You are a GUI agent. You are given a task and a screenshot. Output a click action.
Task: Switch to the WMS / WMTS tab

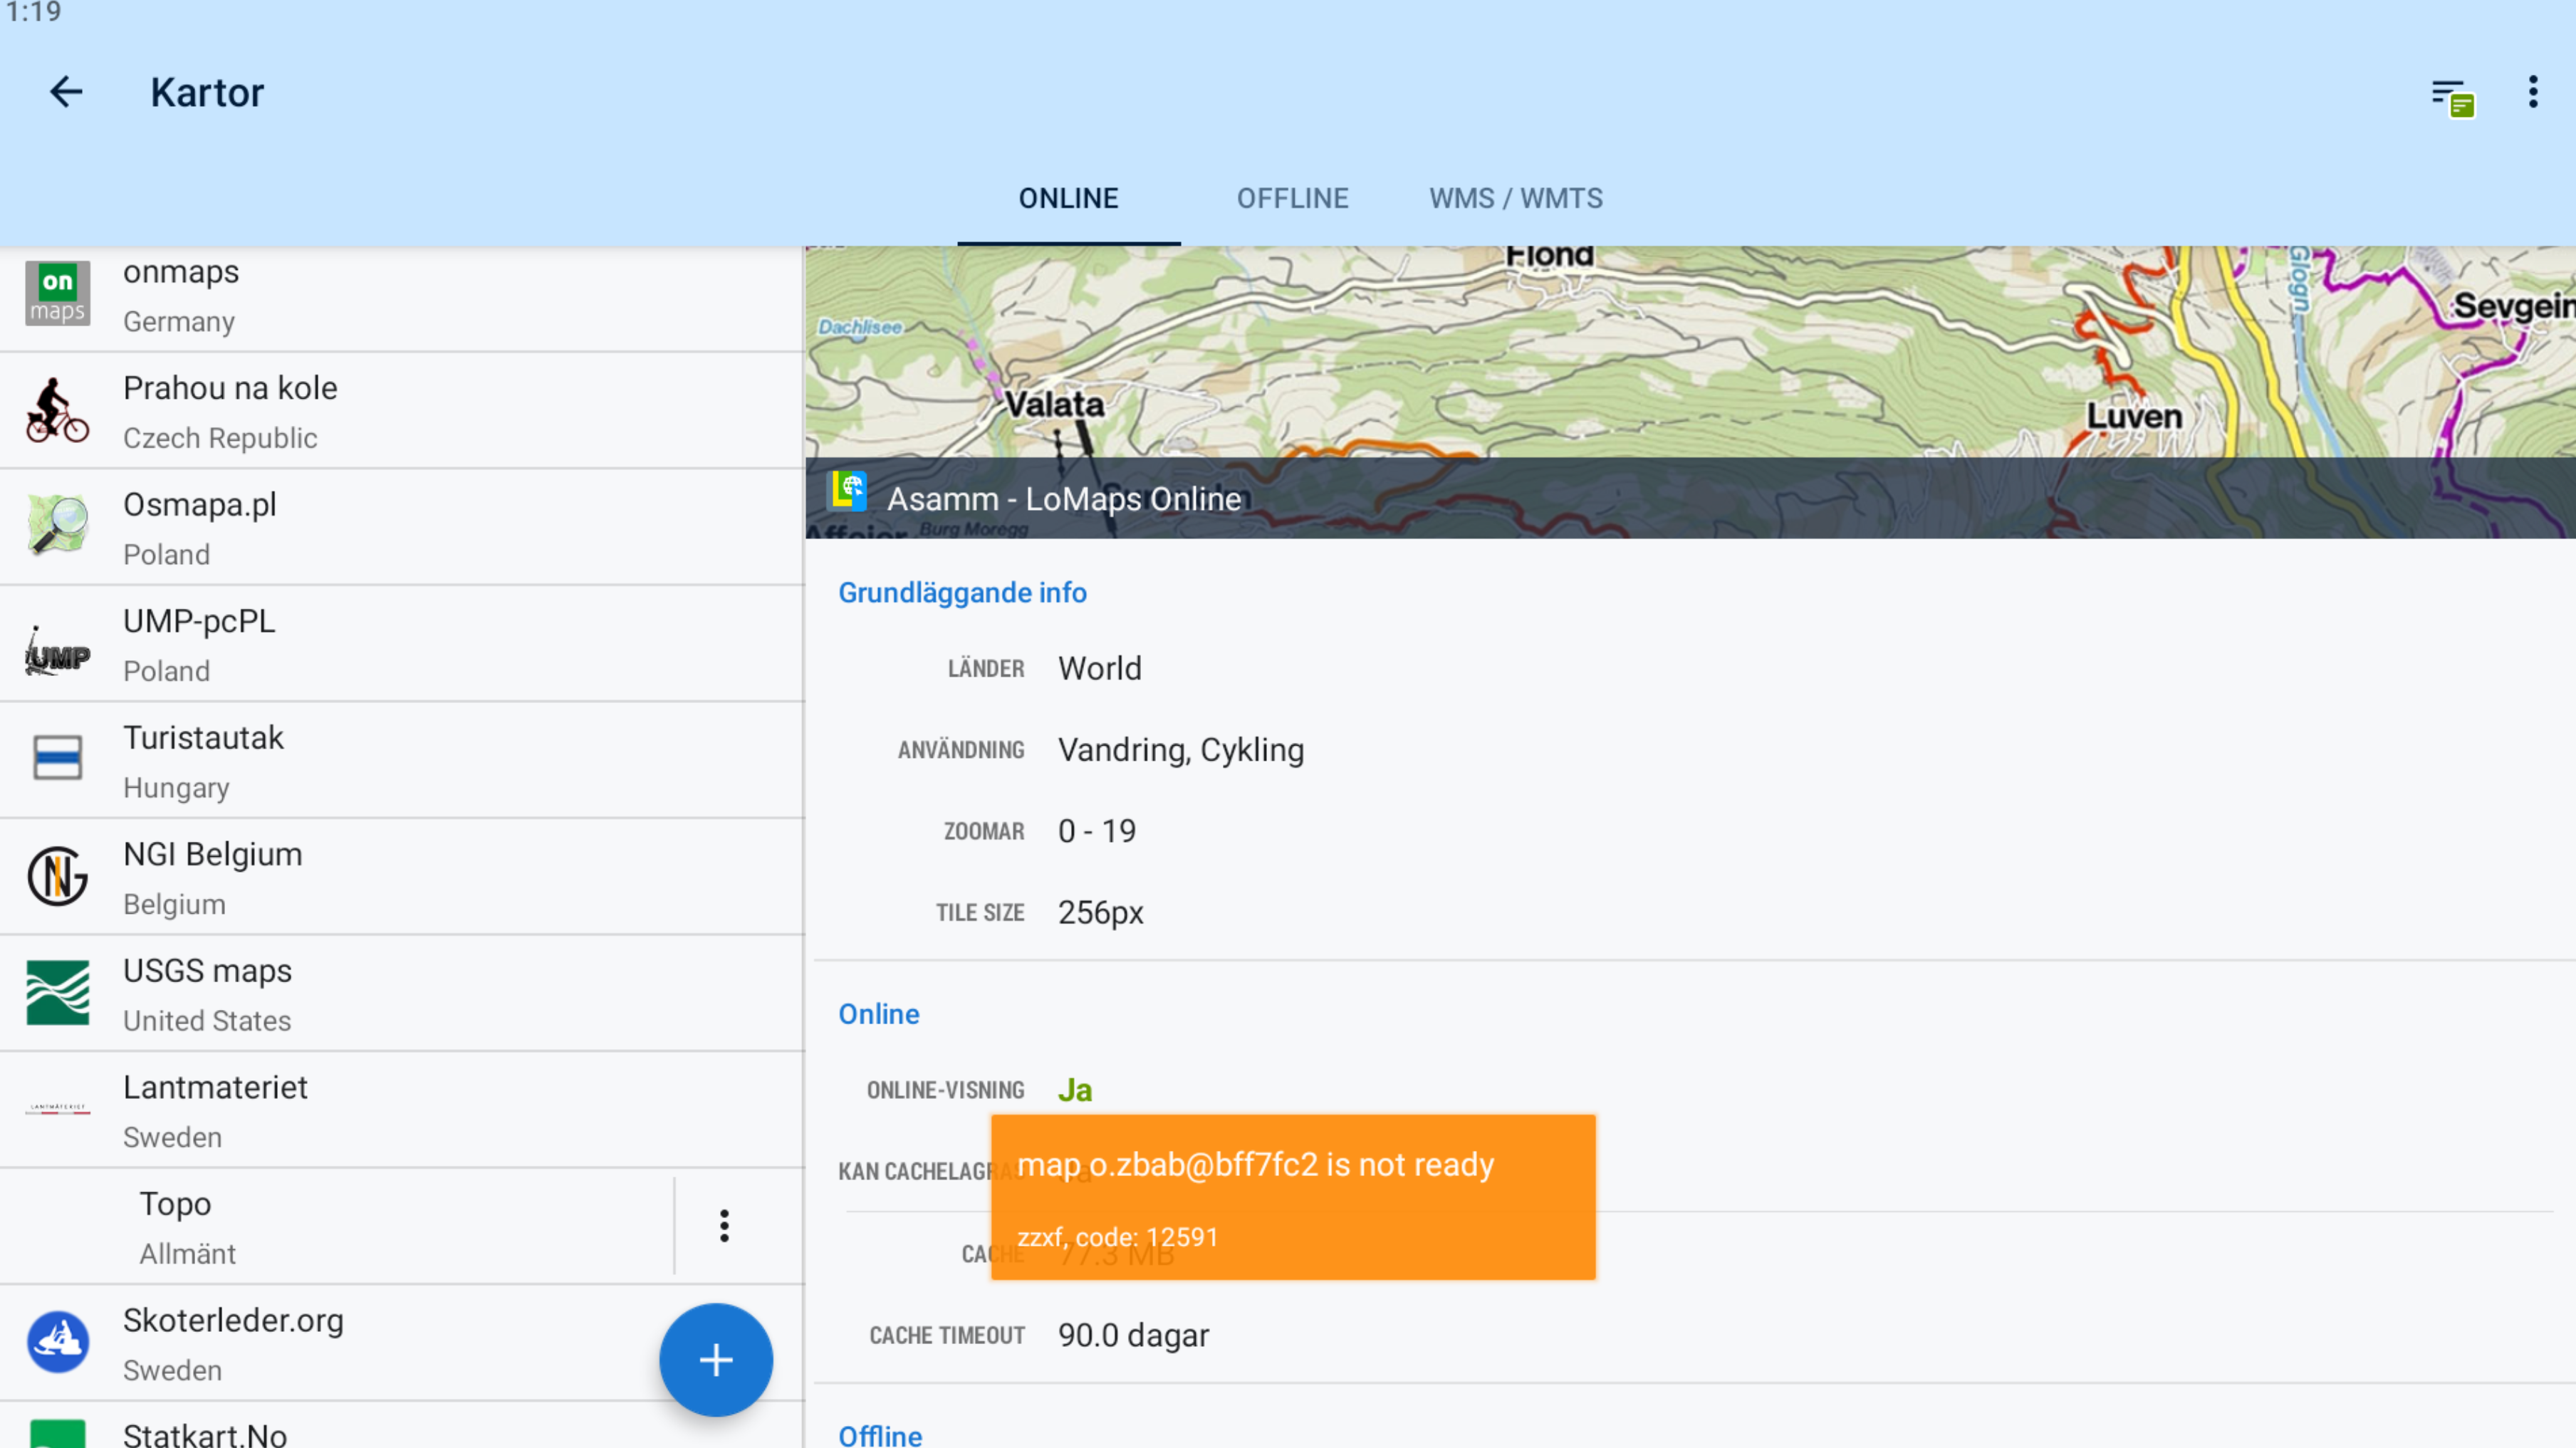click(1515, 198)
